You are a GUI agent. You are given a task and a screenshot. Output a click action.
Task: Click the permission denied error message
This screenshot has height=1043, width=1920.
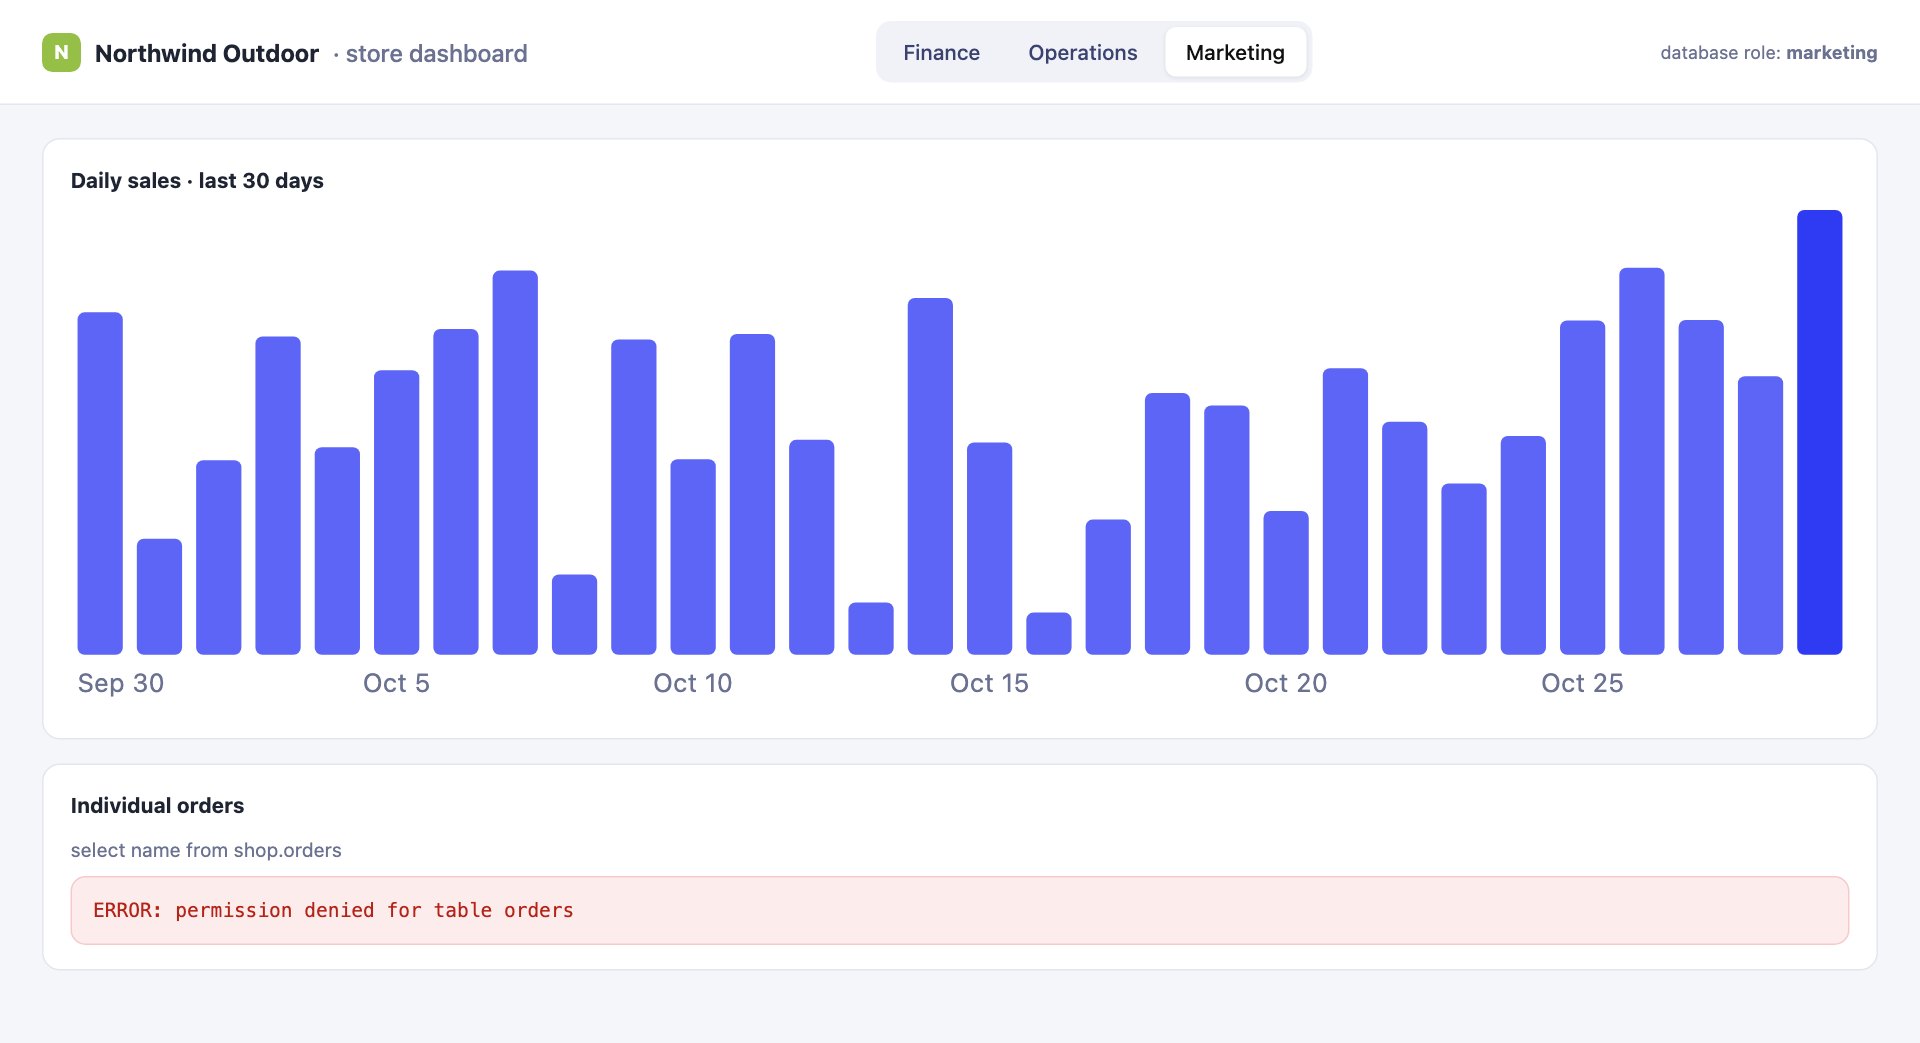click(x=959, y=910)
